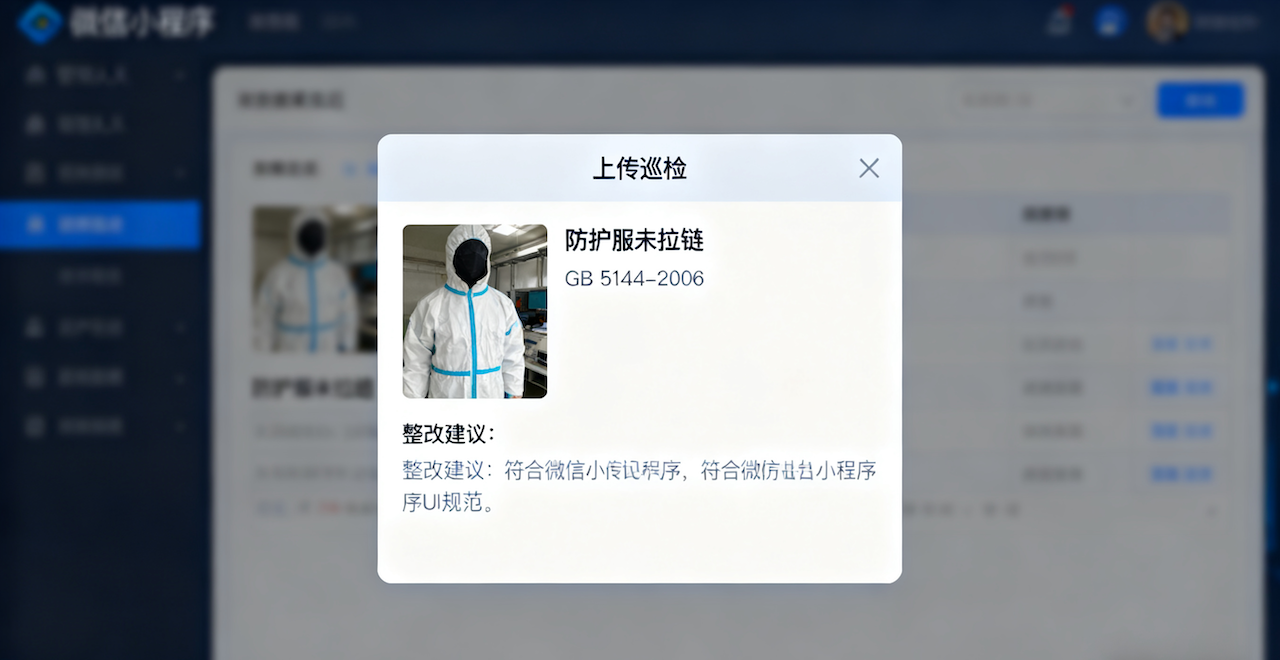Expand the bottom sidebar item's chevron
Image resolution: width=1280 pixels, height=660 pixels.
click(x=180, y=426)
